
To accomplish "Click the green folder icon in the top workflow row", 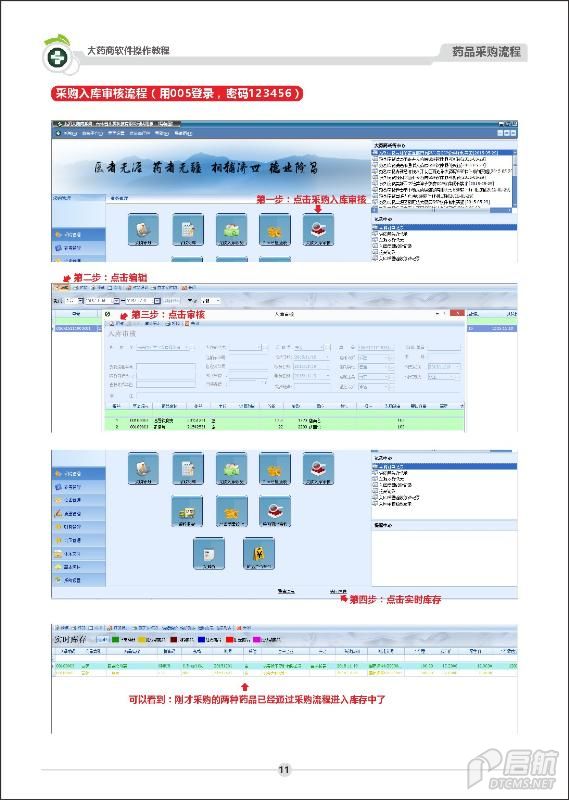I will click(231, 230).
